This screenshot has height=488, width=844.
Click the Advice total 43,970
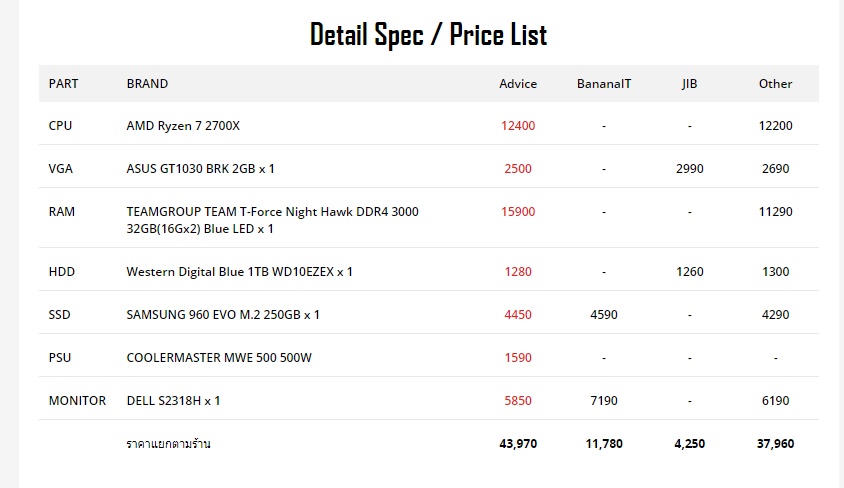(x=518, y=443)
